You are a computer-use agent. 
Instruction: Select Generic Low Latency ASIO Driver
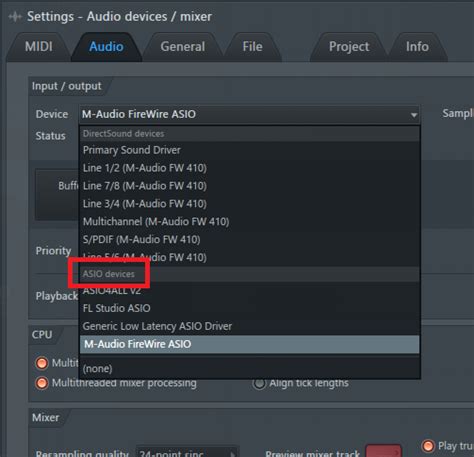pyautogui.click(x=249, y=326)
